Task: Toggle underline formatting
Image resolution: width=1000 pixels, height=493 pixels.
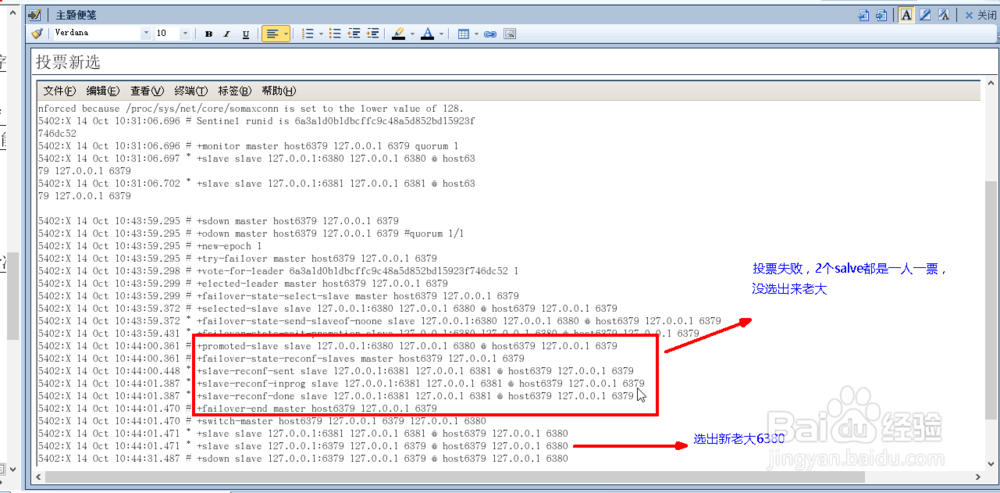Action: point(246,34)
